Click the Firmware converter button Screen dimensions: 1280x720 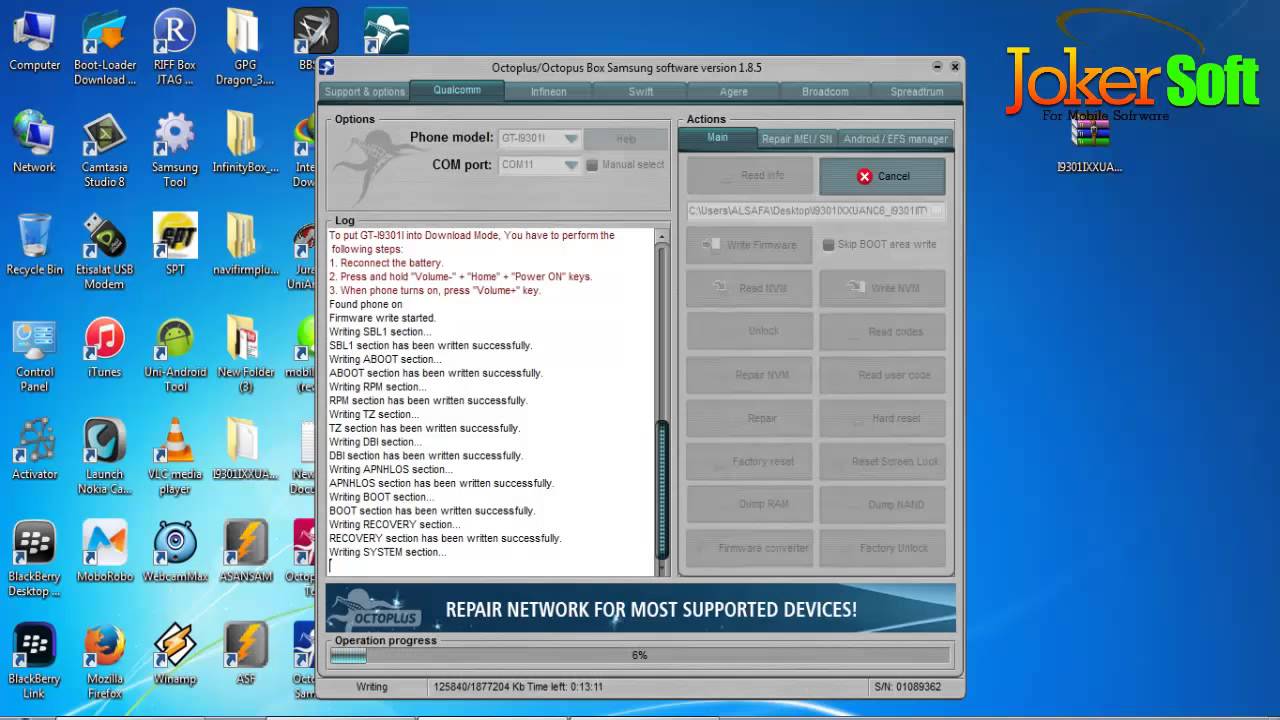tap(749, 548)
